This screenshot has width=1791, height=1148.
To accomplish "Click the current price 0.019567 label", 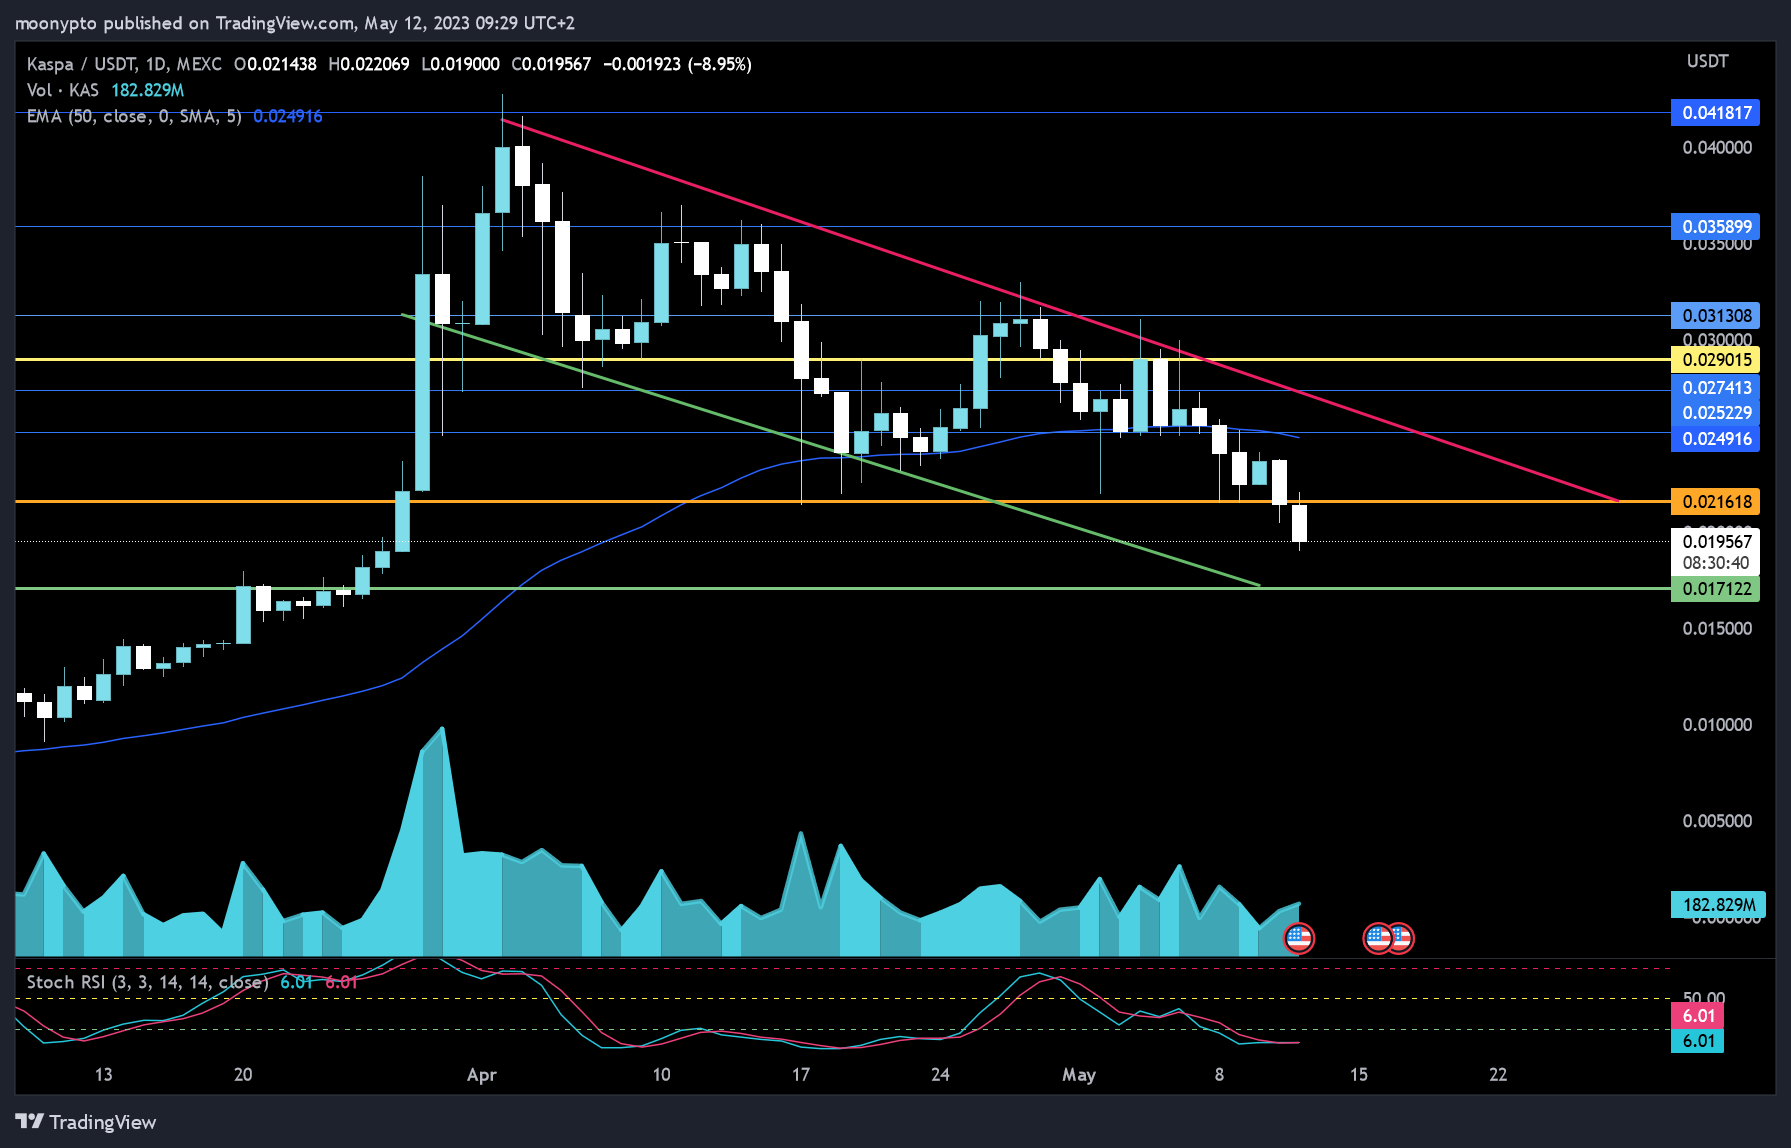I will click(x=1716, y=542).
